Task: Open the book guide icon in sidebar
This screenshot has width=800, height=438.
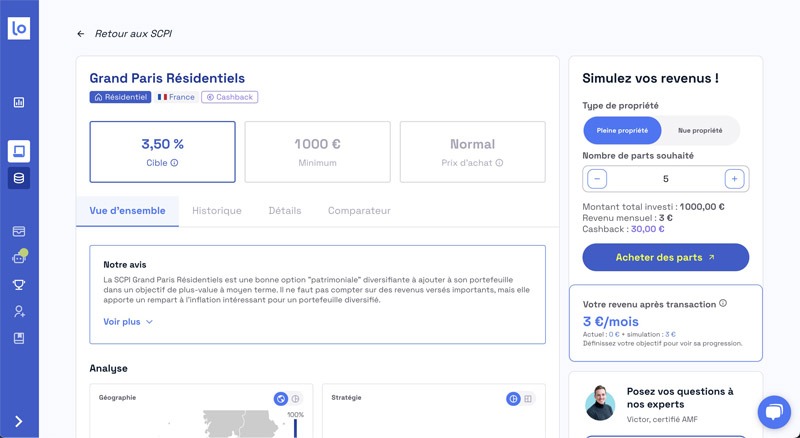Action: (19, 338)
